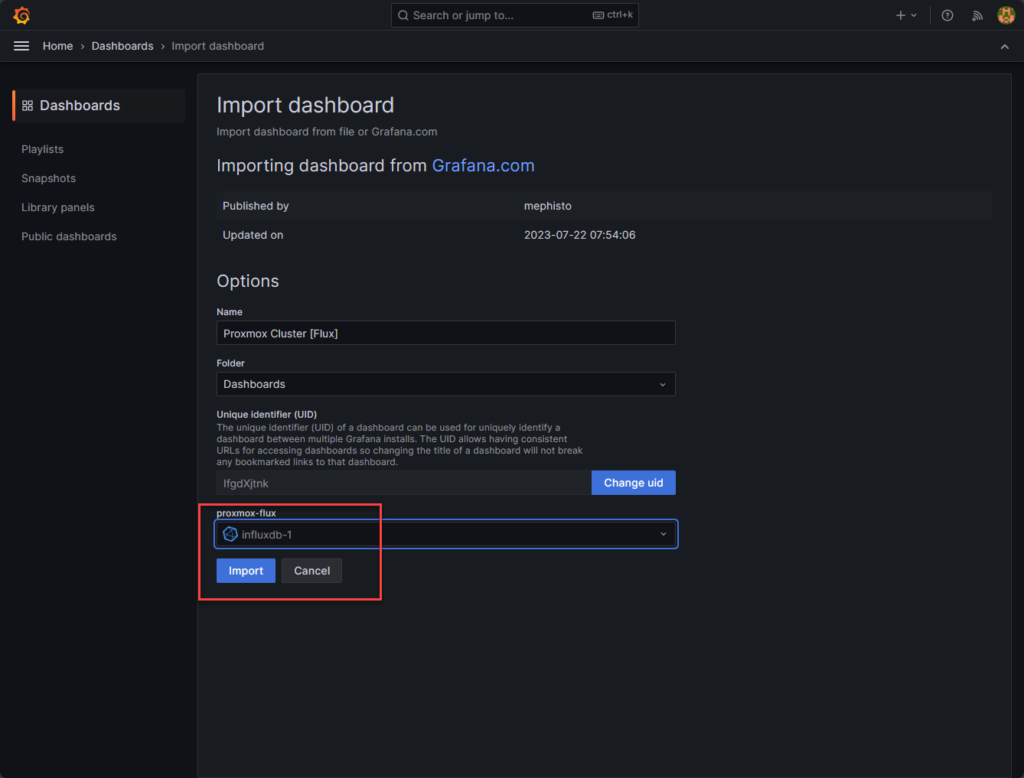Collapse the page with the top-right chevron
The image size is (1024, 778).
1004,46
